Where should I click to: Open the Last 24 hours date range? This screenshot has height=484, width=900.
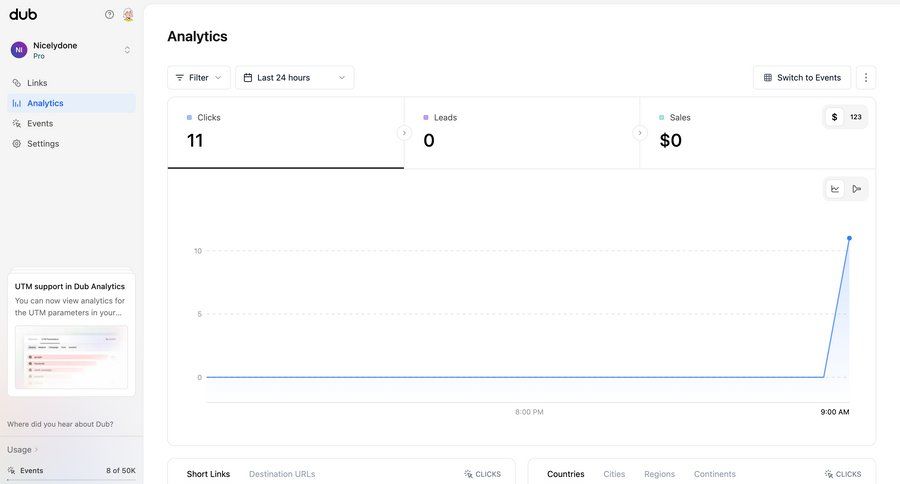pyautogui.click(x=294, y=78)
